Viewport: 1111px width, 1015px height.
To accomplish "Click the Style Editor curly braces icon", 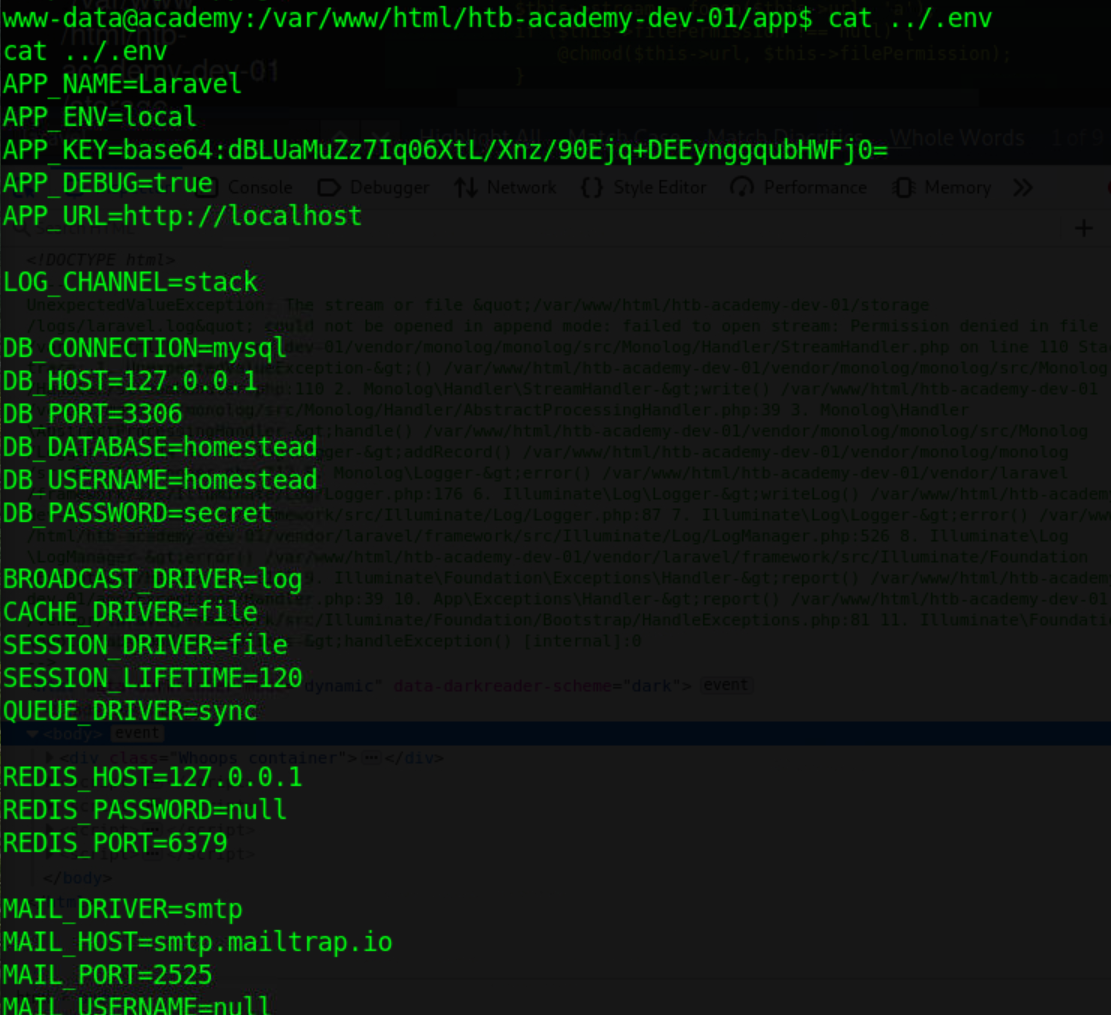I will [x=592, y=188].
